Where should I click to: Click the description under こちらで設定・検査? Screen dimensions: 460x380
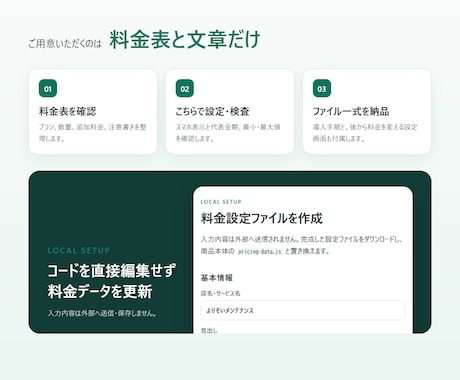228,133
